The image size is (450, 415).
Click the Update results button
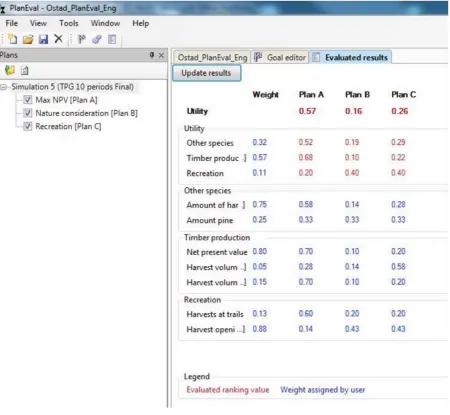coord(206,73)
